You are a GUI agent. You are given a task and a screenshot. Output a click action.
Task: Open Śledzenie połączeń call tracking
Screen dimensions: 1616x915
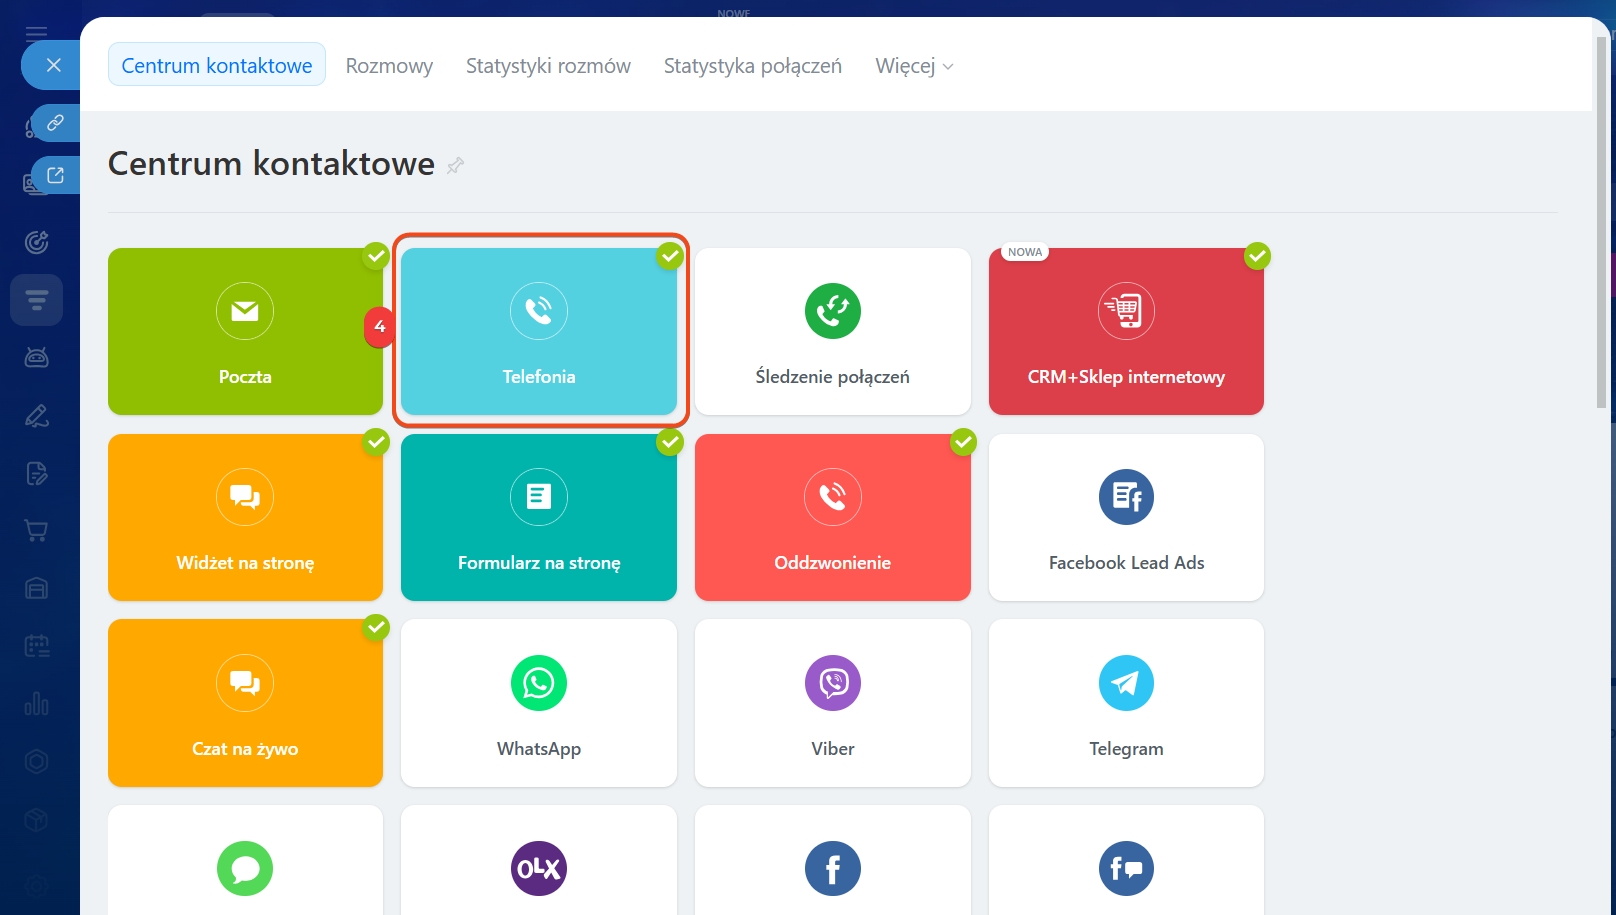pyautogui.click(x=832, y=331)
